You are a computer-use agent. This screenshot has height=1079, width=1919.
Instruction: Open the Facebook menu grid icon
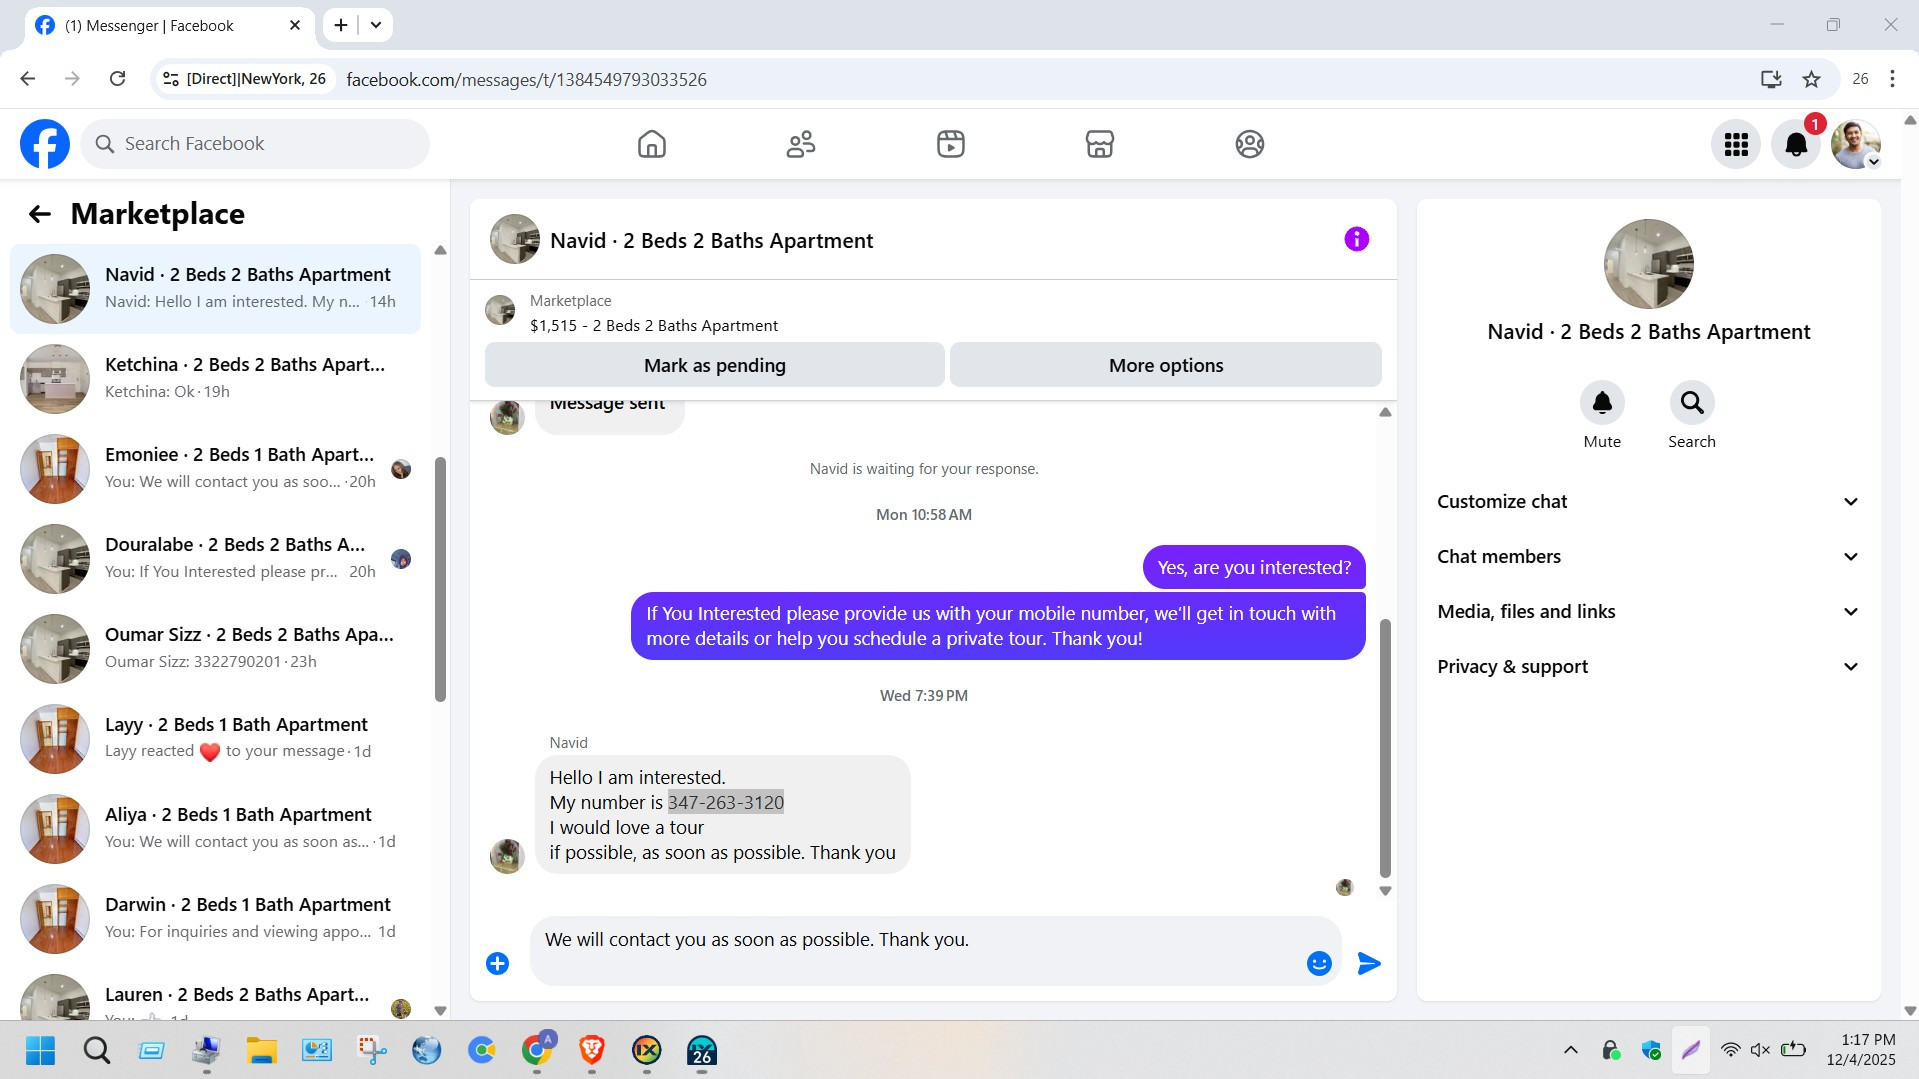tap(1736, 144)
